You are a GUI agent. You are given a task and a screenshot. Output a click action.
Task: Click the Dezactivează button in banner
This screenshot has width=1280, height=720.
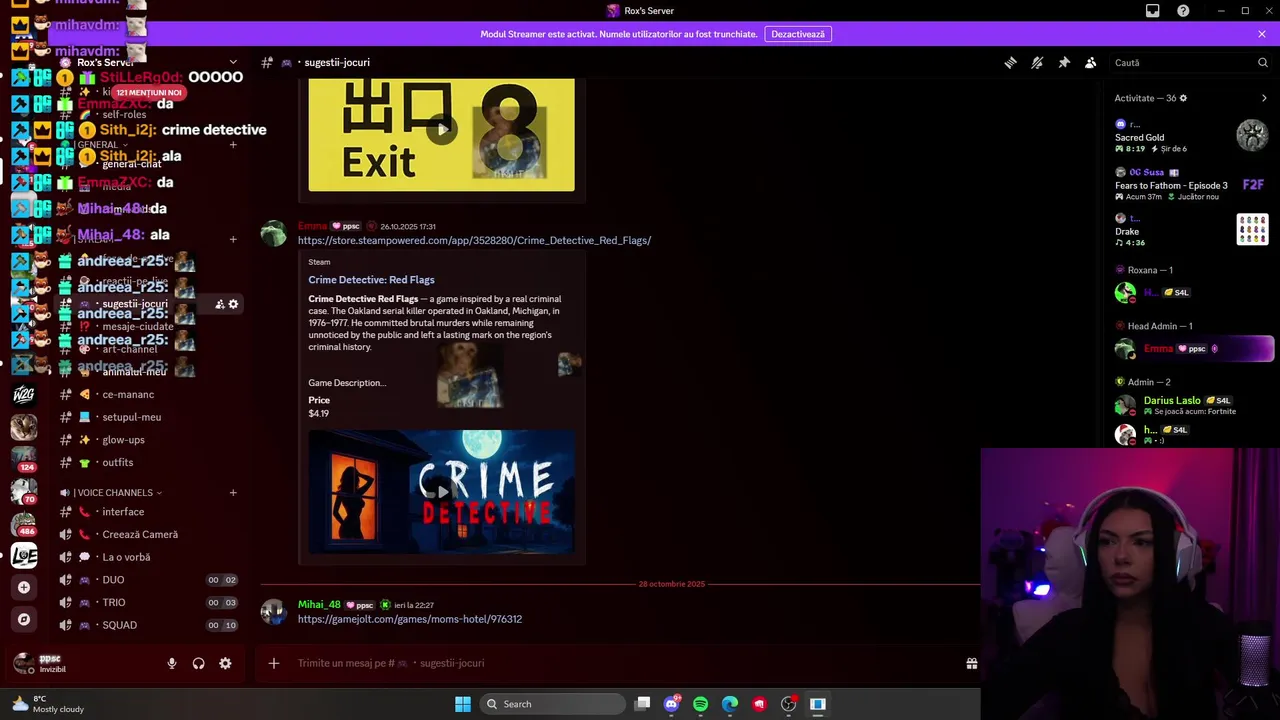(798, 34)
